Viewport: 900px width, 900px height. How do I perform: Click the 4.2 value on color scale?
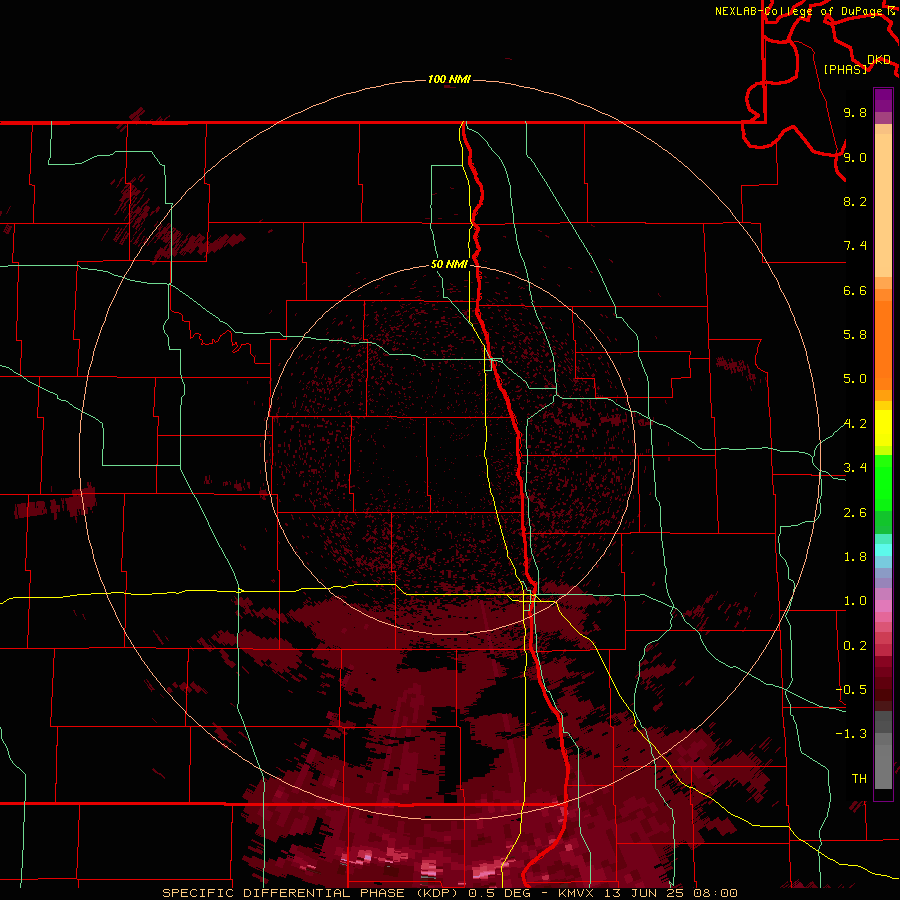855,424
